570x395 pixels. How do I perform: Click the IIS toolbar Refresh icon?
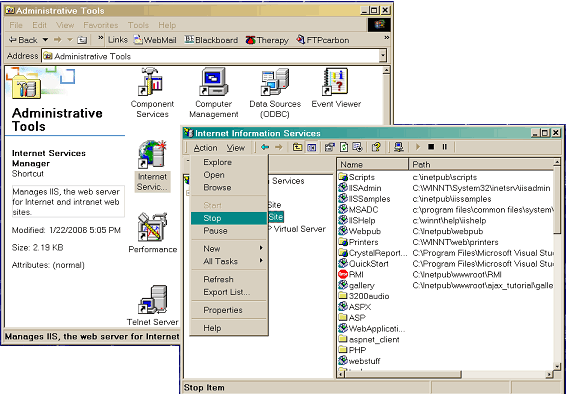coord(344,147)
